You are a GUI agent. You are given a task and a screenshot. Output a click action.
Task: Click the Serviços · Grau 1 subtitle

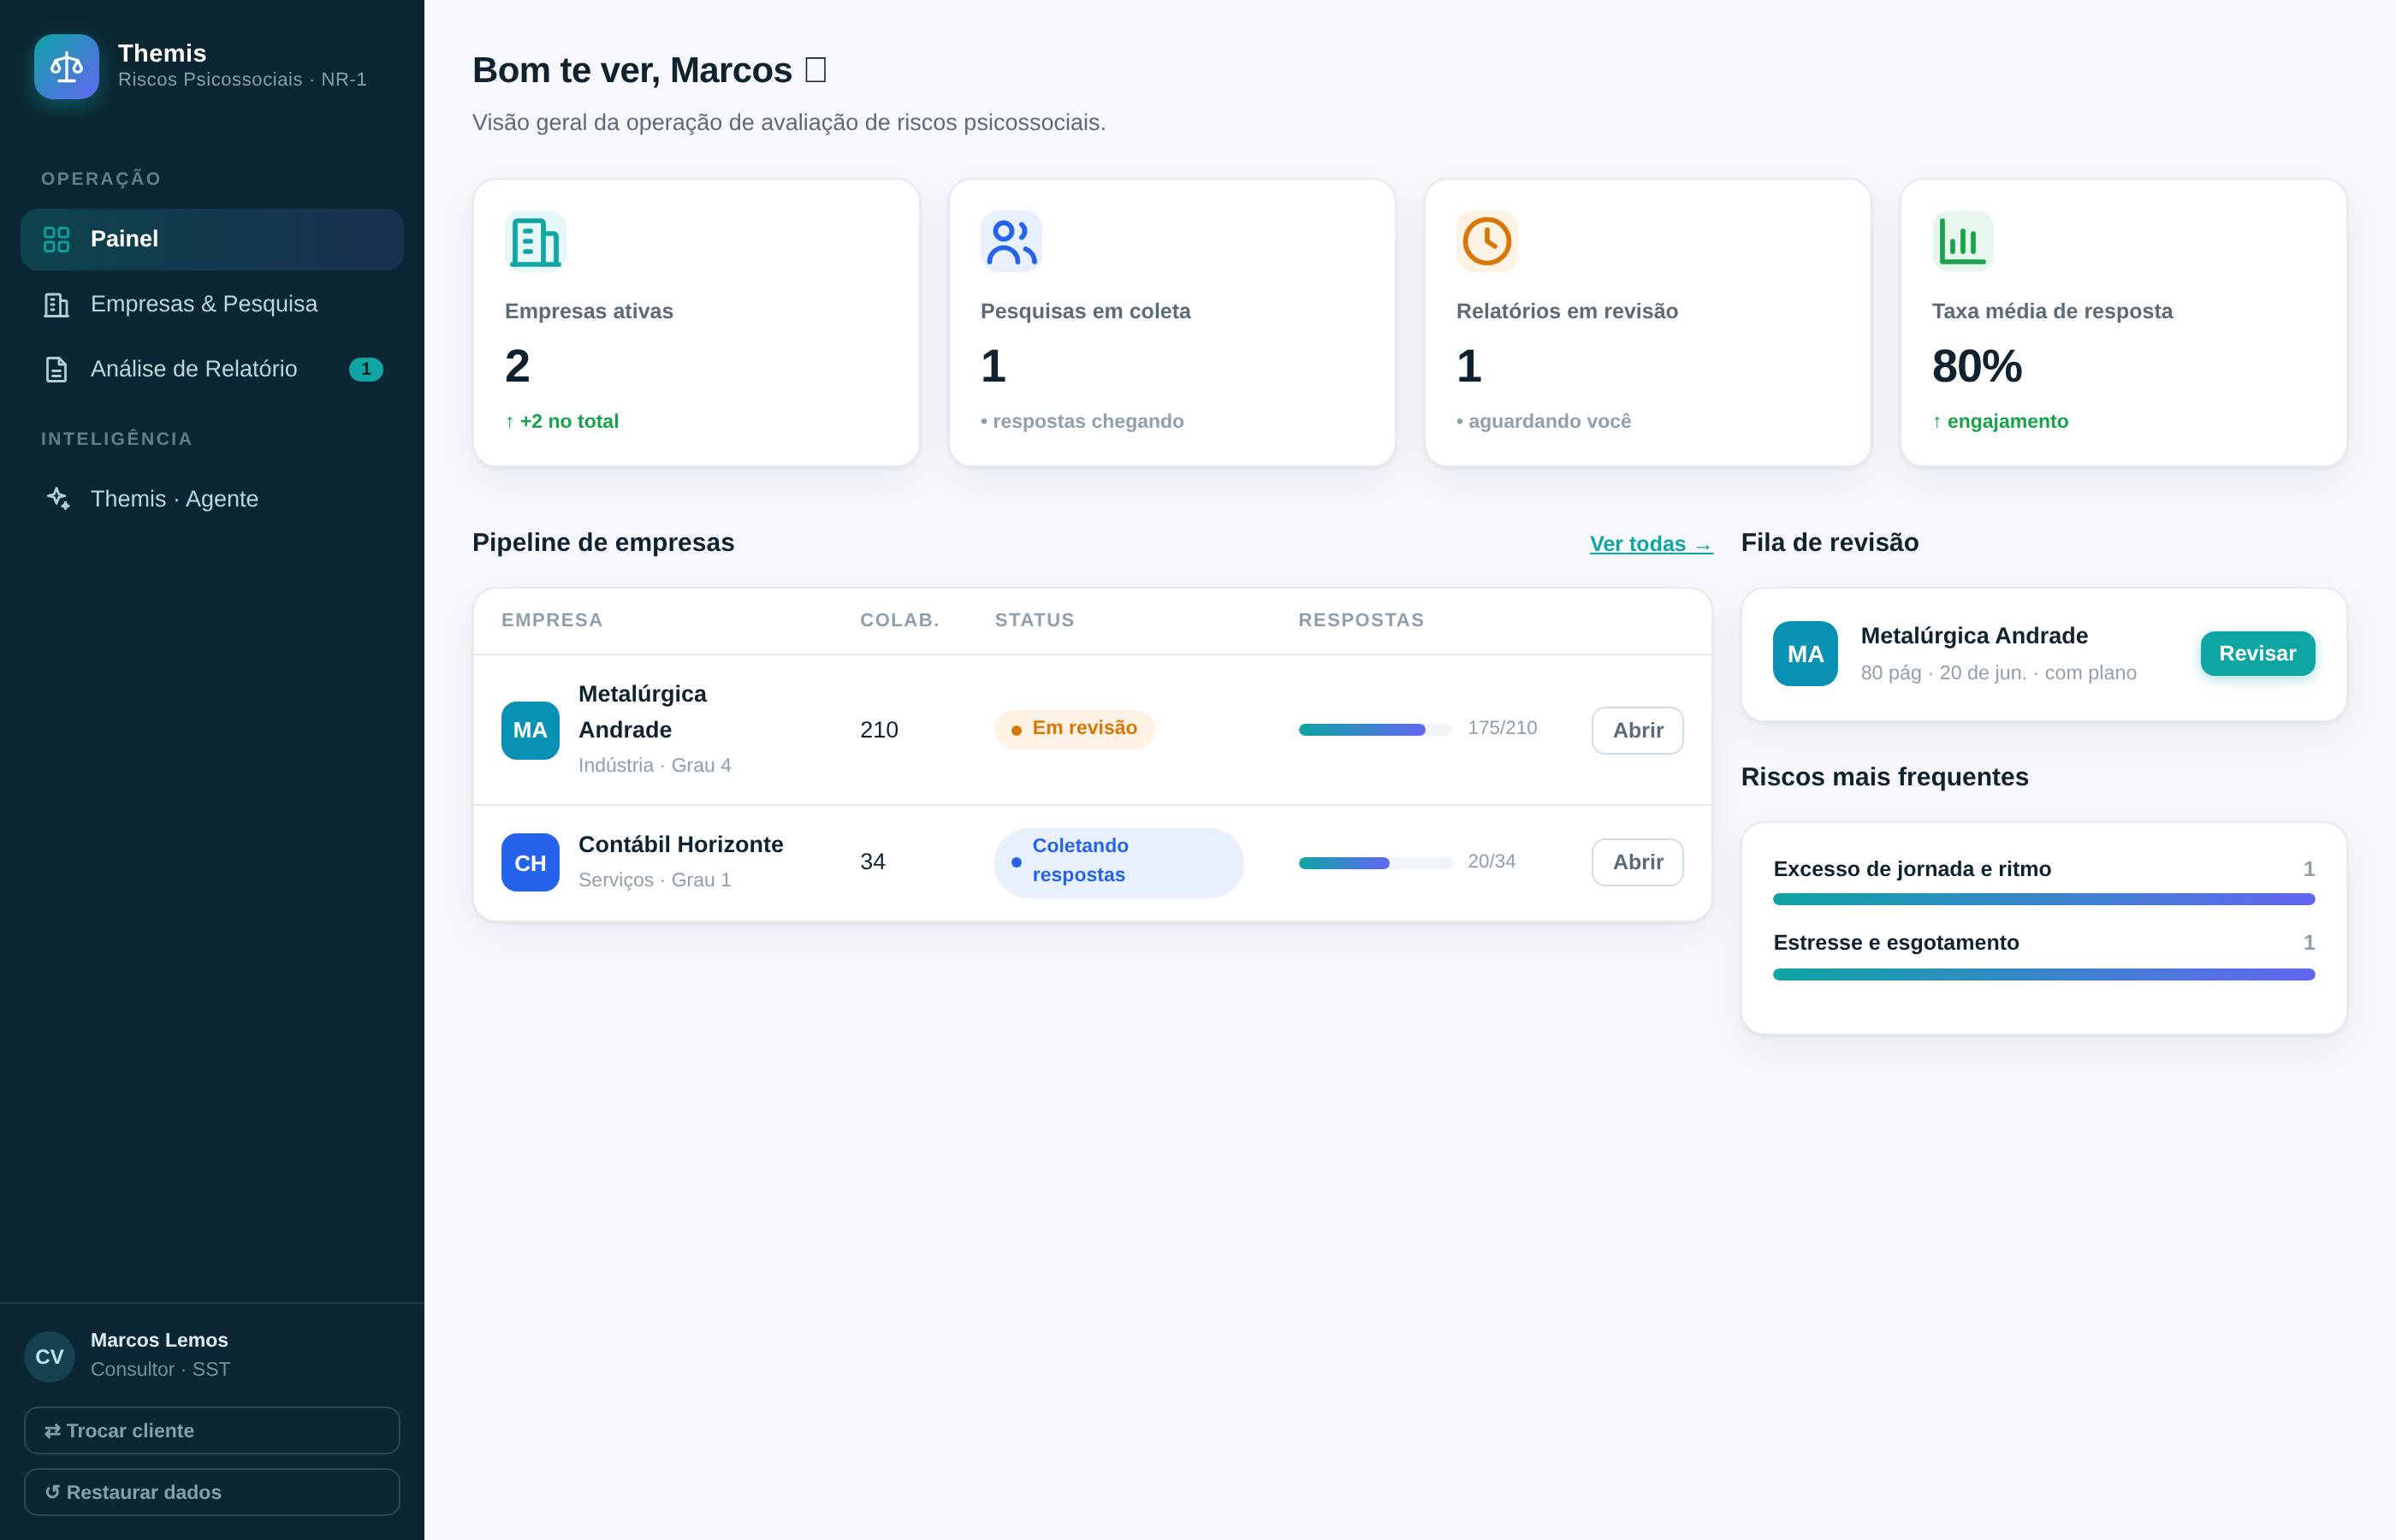pos(654,880)
